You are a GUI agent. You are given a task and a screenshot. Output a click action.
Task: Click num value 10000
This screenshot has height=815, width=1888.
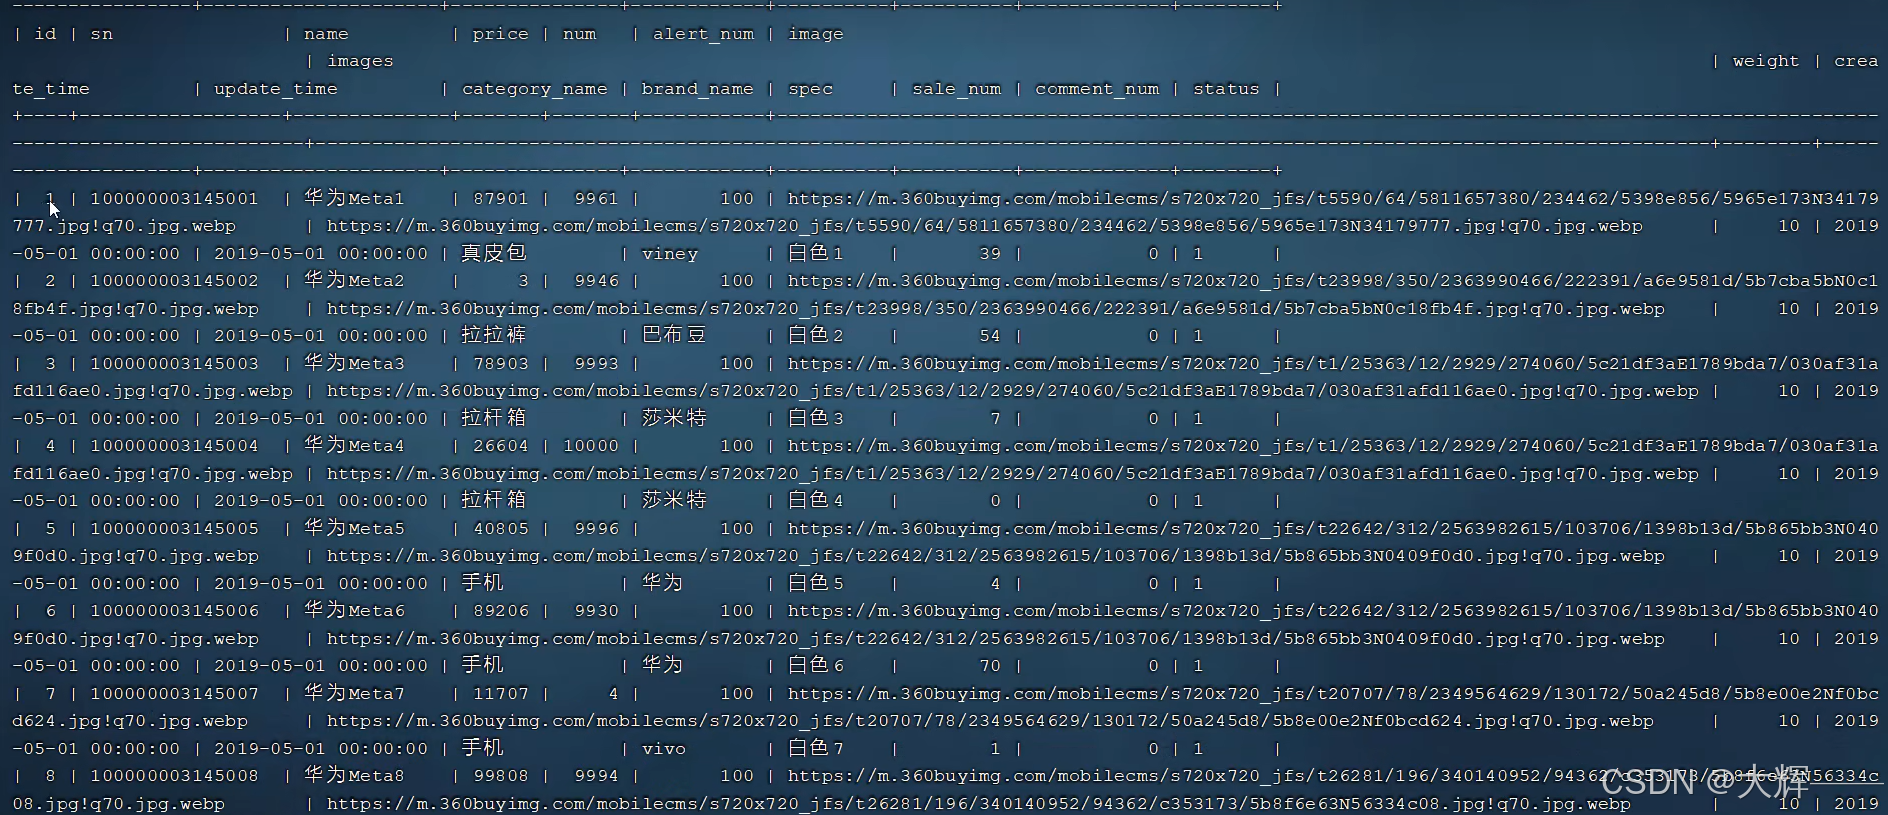[590, 446]
